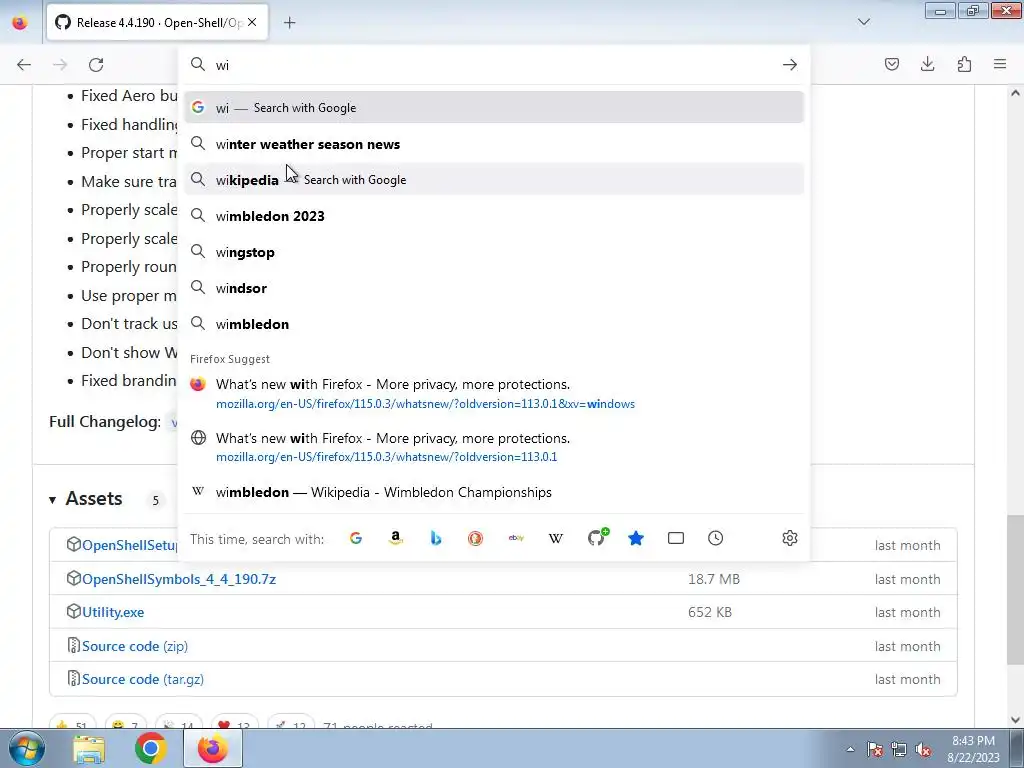This screenshot has width=1024, height=768.
Task: Click the page vertical scrollbar thumb
Action: point(1015,588)
